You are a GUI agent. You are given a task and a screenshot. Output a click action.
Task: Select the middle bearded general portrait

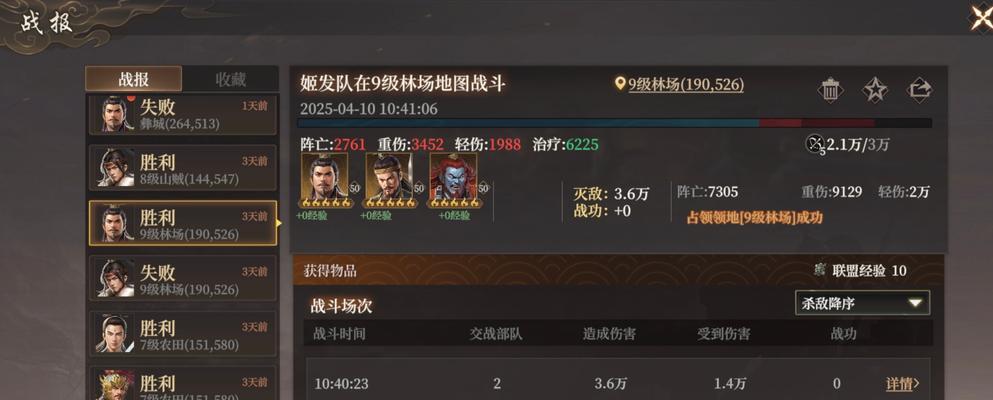point(389,180)
